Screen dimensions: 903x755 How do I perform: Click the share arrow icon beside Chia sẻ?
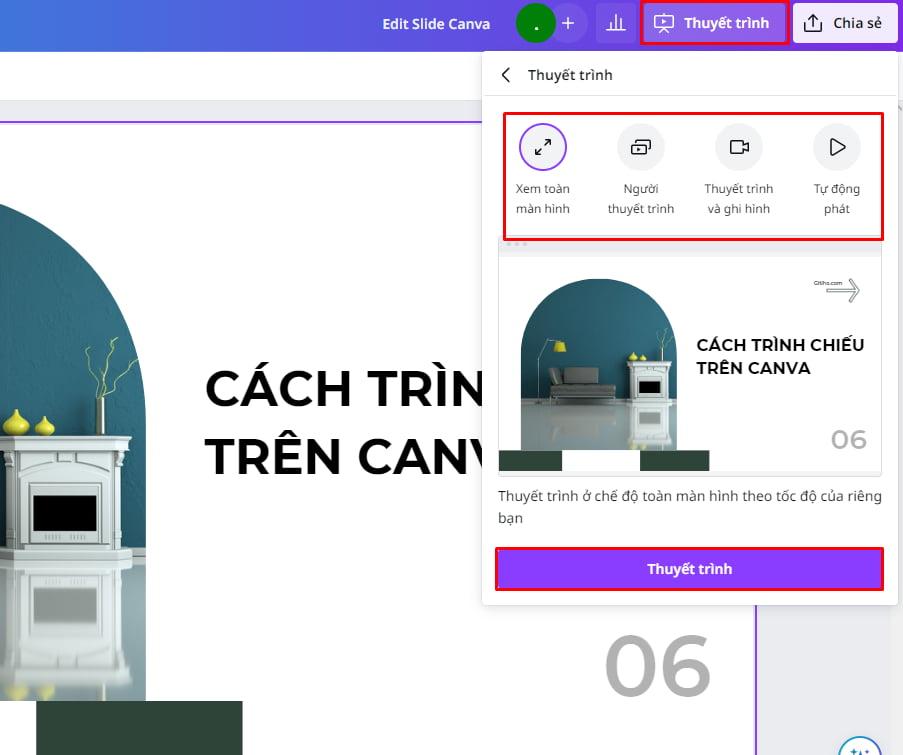pos(818,22)
